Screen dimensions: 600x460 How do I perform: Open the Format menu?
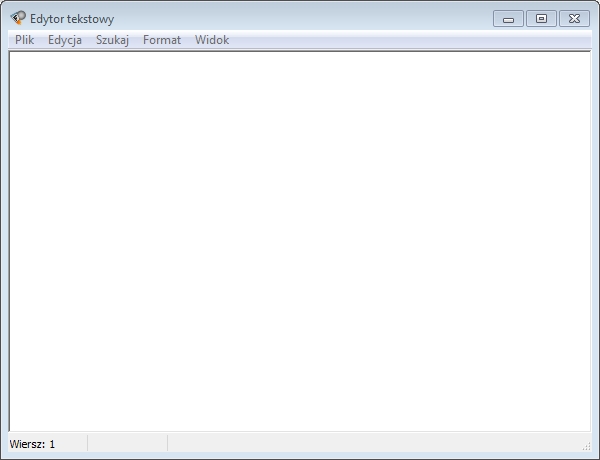(x=162, y=40)
